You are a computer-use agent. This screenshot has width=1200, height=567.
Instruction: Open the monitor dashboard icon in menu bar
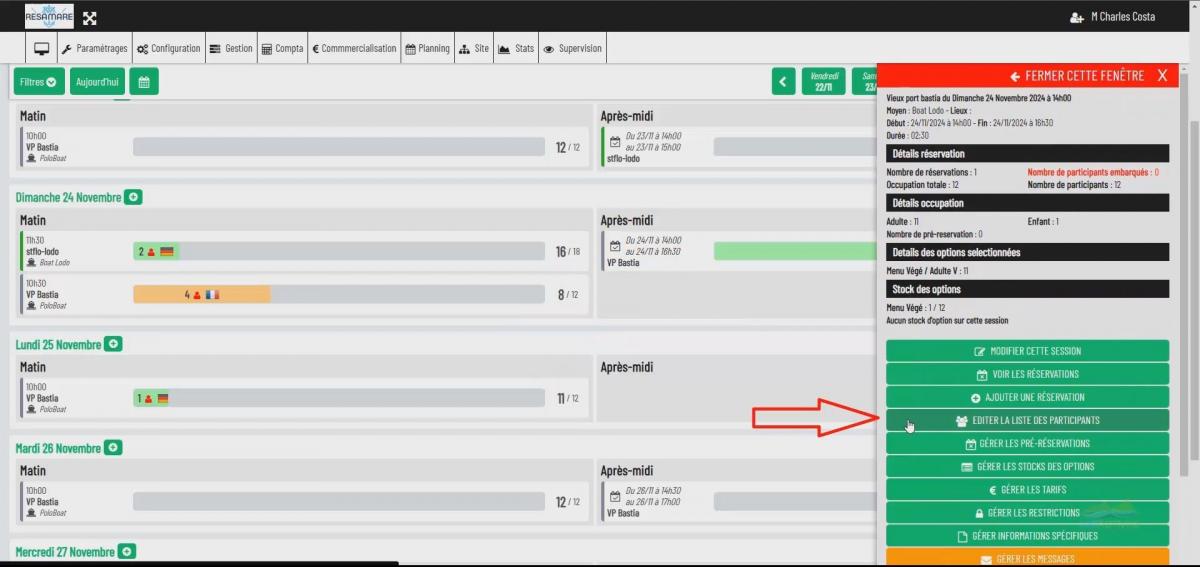(x=42, y=48)
